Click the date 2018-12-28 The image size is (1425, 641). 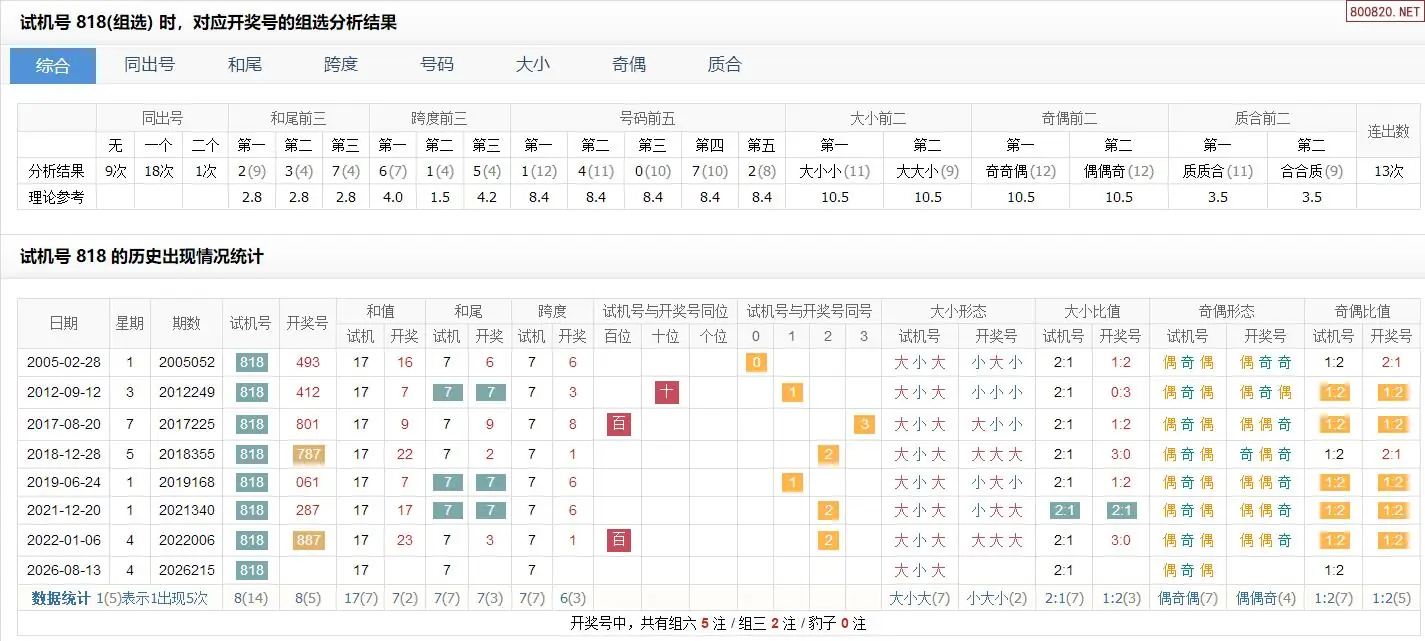point(64,455)
